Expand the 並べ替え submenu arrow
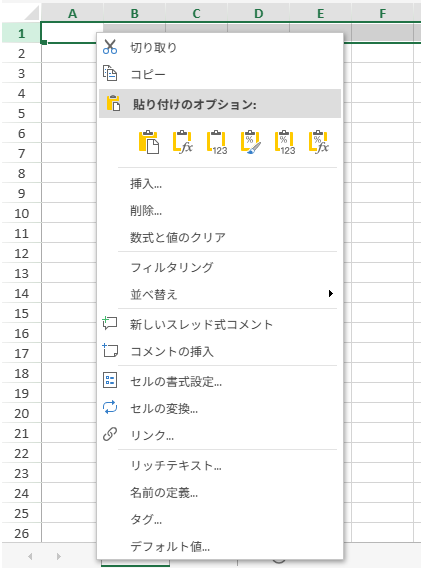Screen dimensions: 421x568 330,293
